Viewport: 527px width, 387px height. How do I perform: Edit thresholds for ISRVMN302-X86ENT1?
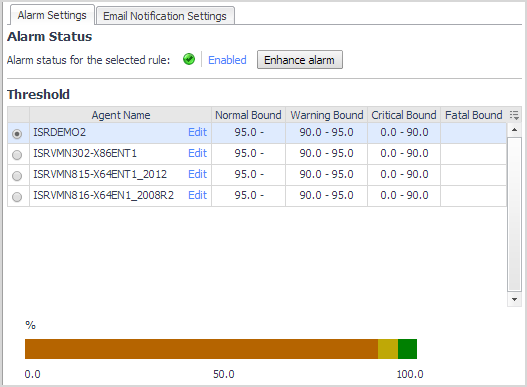coord(197,153)
